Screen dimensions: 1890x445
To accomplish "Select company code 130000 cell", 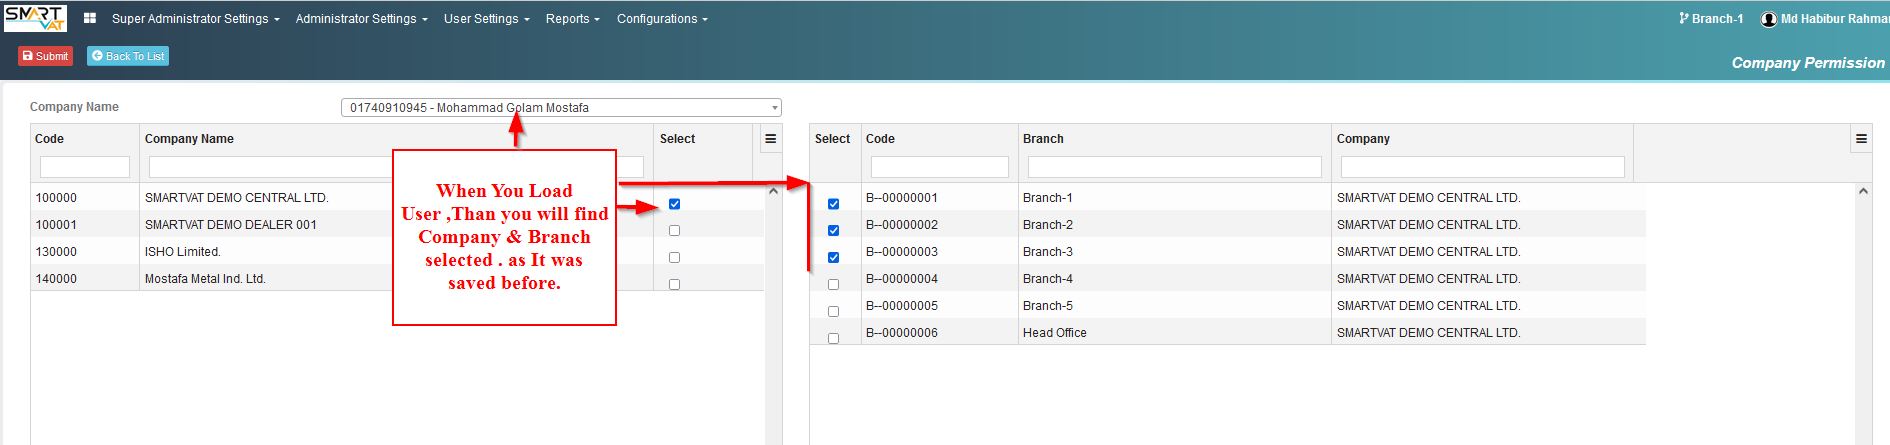I will click(56, 252).
